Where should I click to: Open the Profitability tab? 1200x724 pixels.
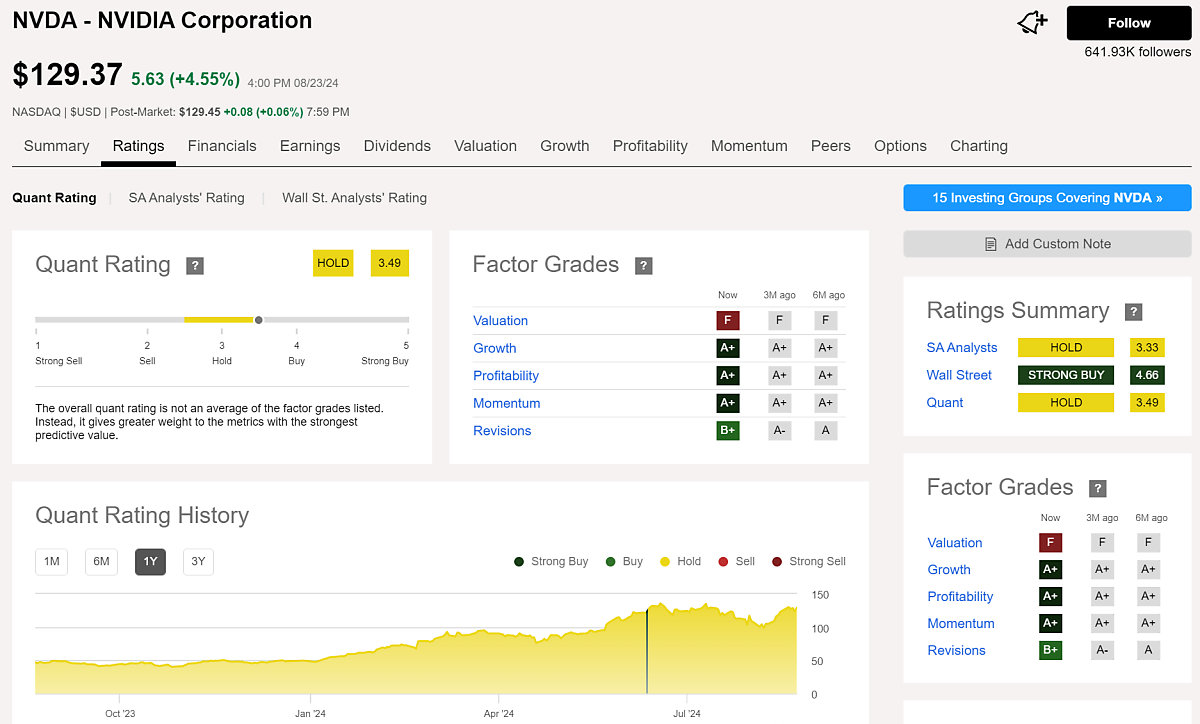(650, 146)
